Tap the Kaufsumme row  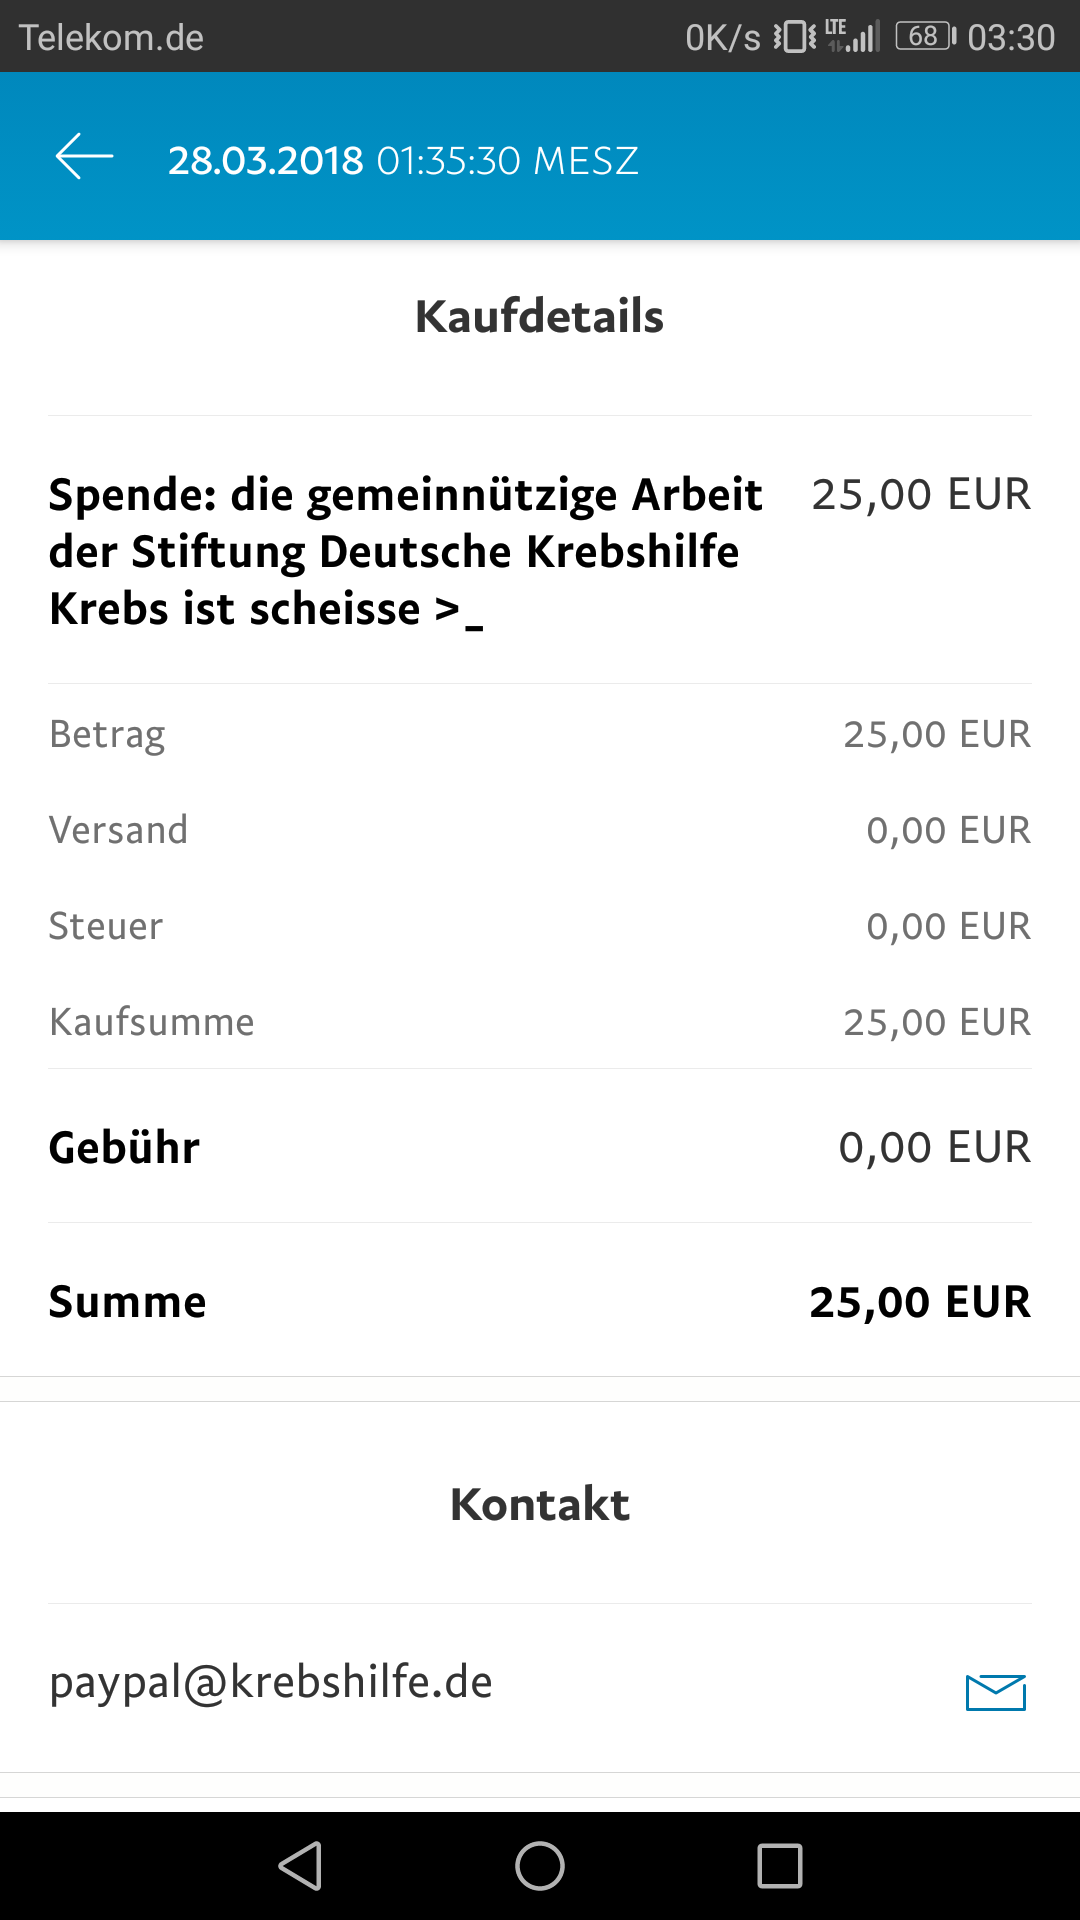(540, 1022)
